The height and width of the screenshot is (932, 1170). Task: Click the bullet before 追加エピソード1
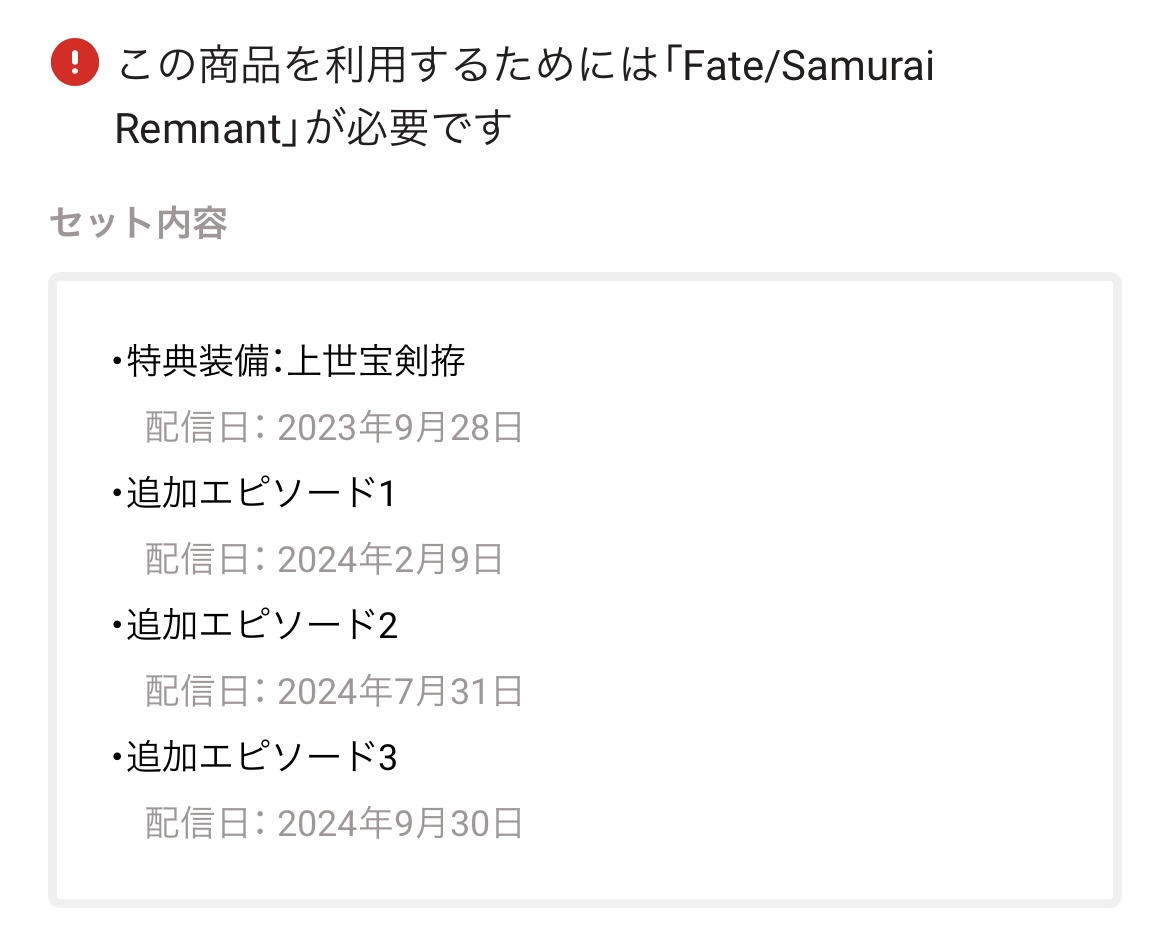pos(117,494)
